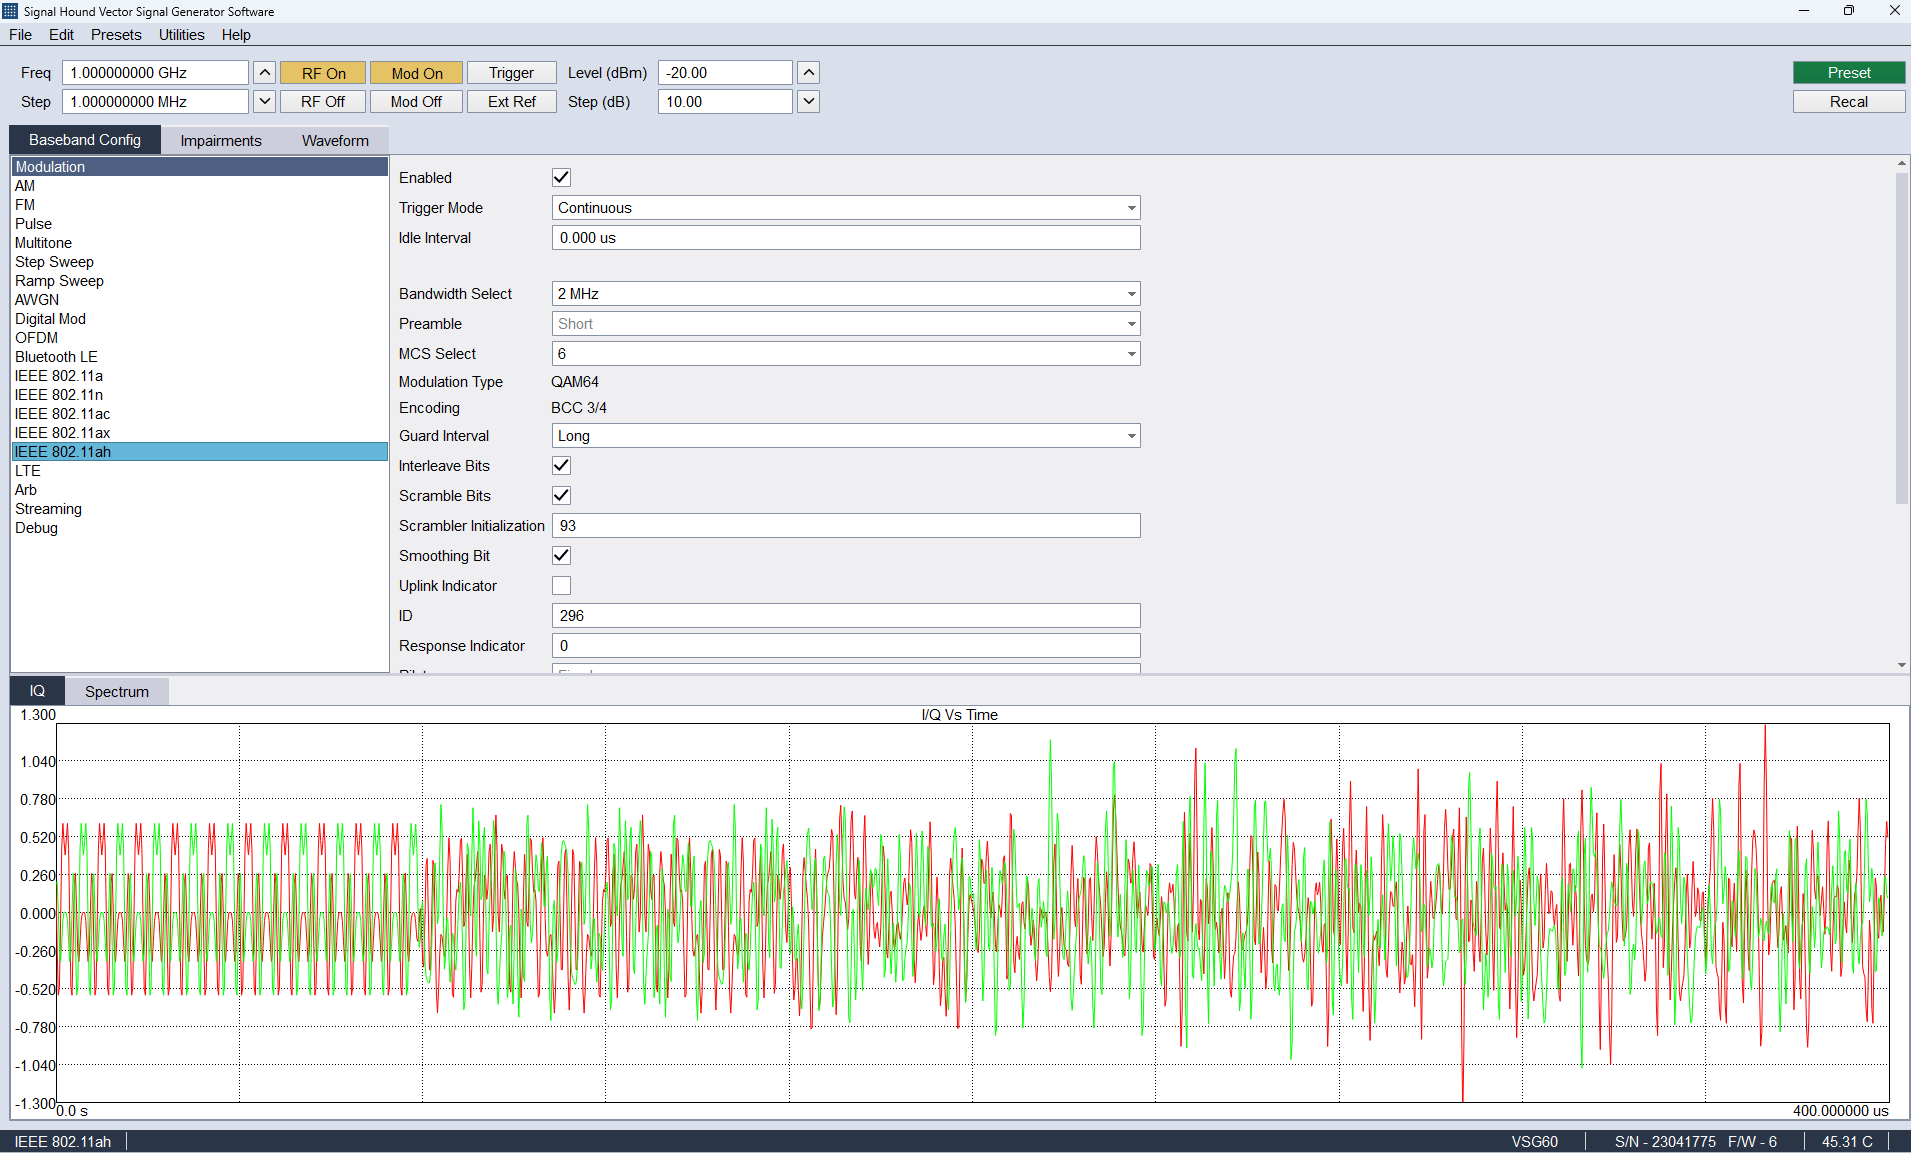Open the Presets menu
Screen dimensions: 1911x1153
(116, 35)
